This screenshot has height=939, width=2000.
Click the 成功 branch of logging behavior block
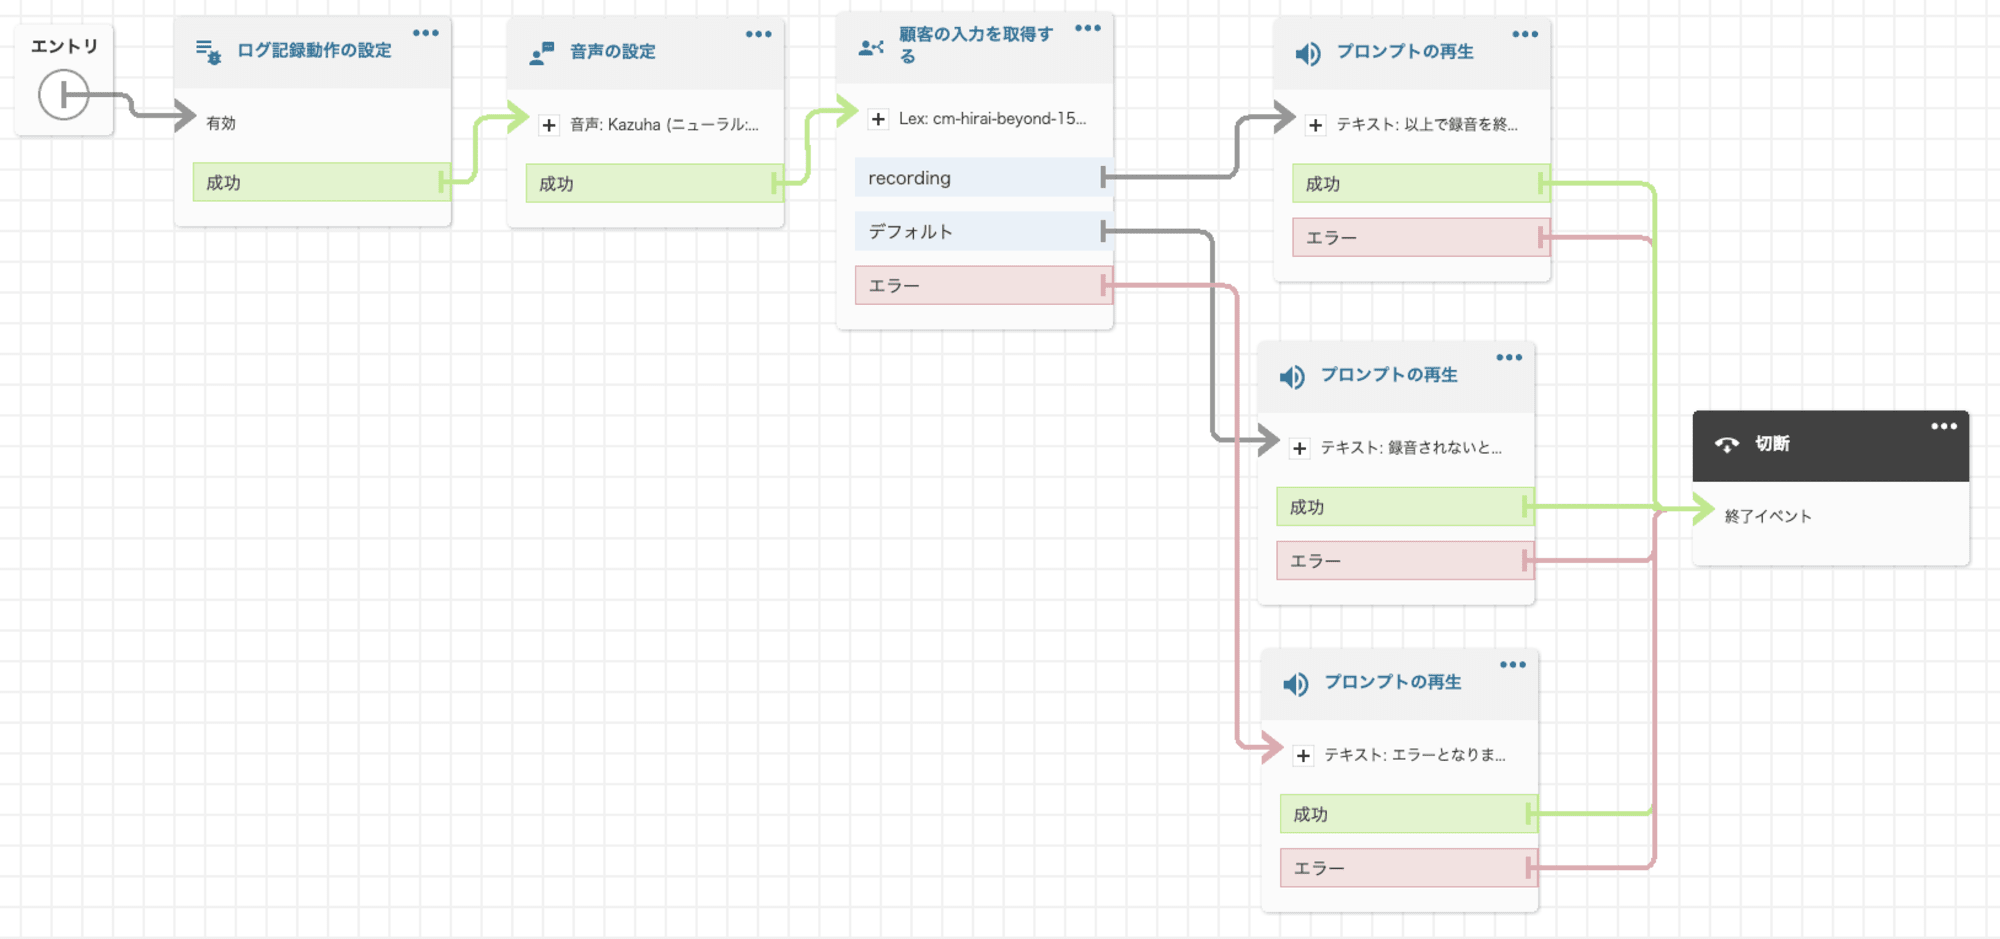pos(321,182)
